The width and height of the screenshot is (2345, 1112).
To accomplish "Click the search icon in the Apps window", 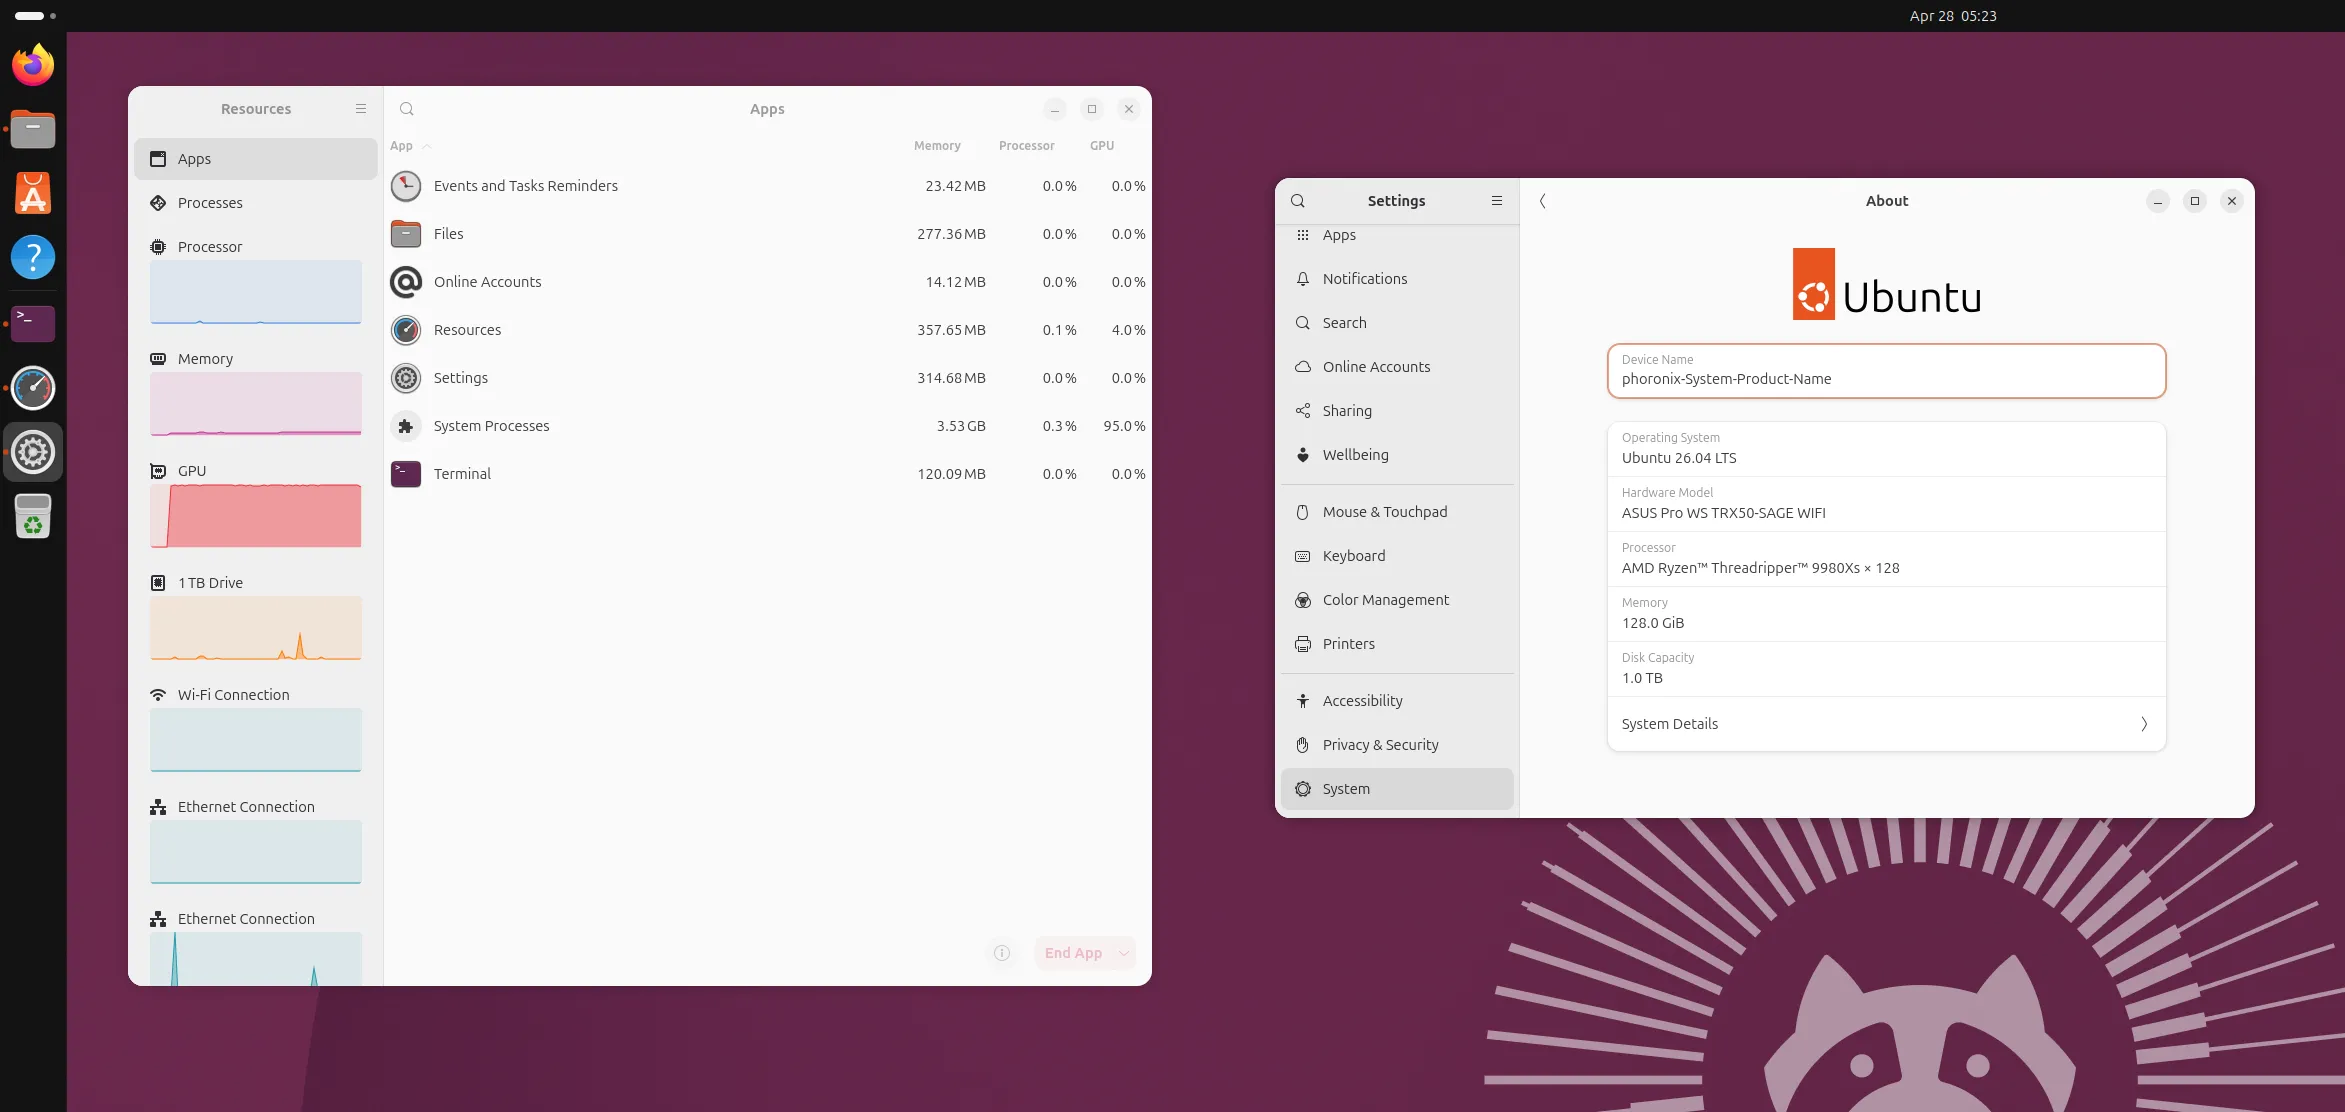I will 406,108.
